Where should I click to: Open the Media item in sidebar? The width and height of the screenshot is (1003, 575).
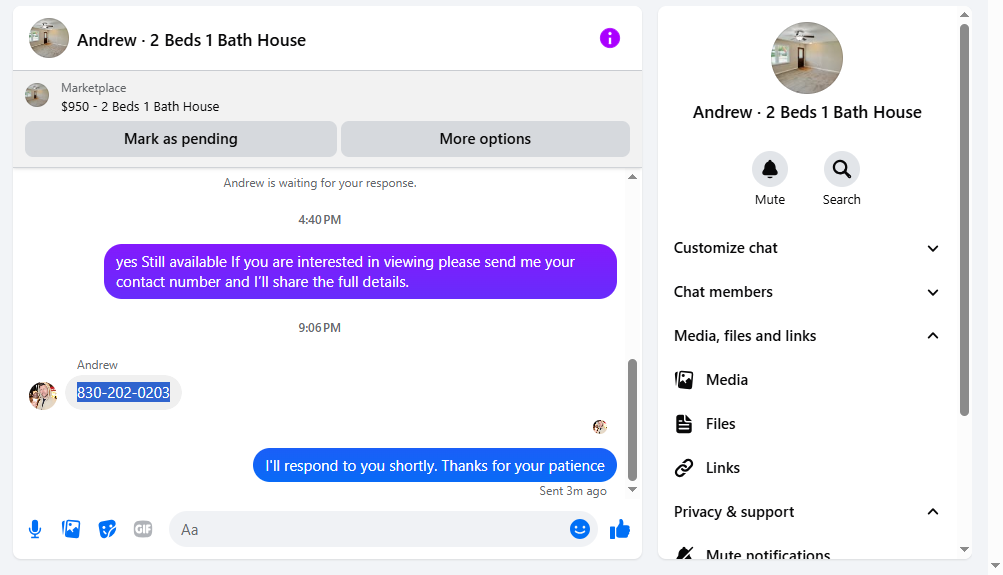[x=807, y=380]
